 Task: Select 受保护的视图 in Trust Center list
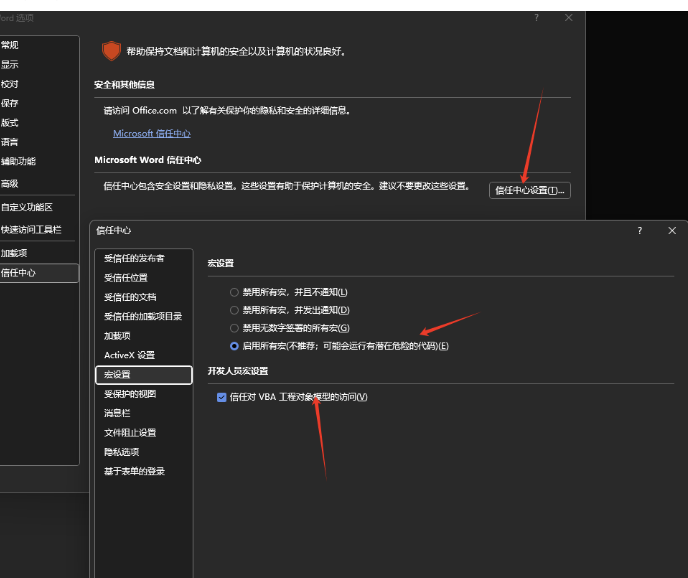coord(130,394)
